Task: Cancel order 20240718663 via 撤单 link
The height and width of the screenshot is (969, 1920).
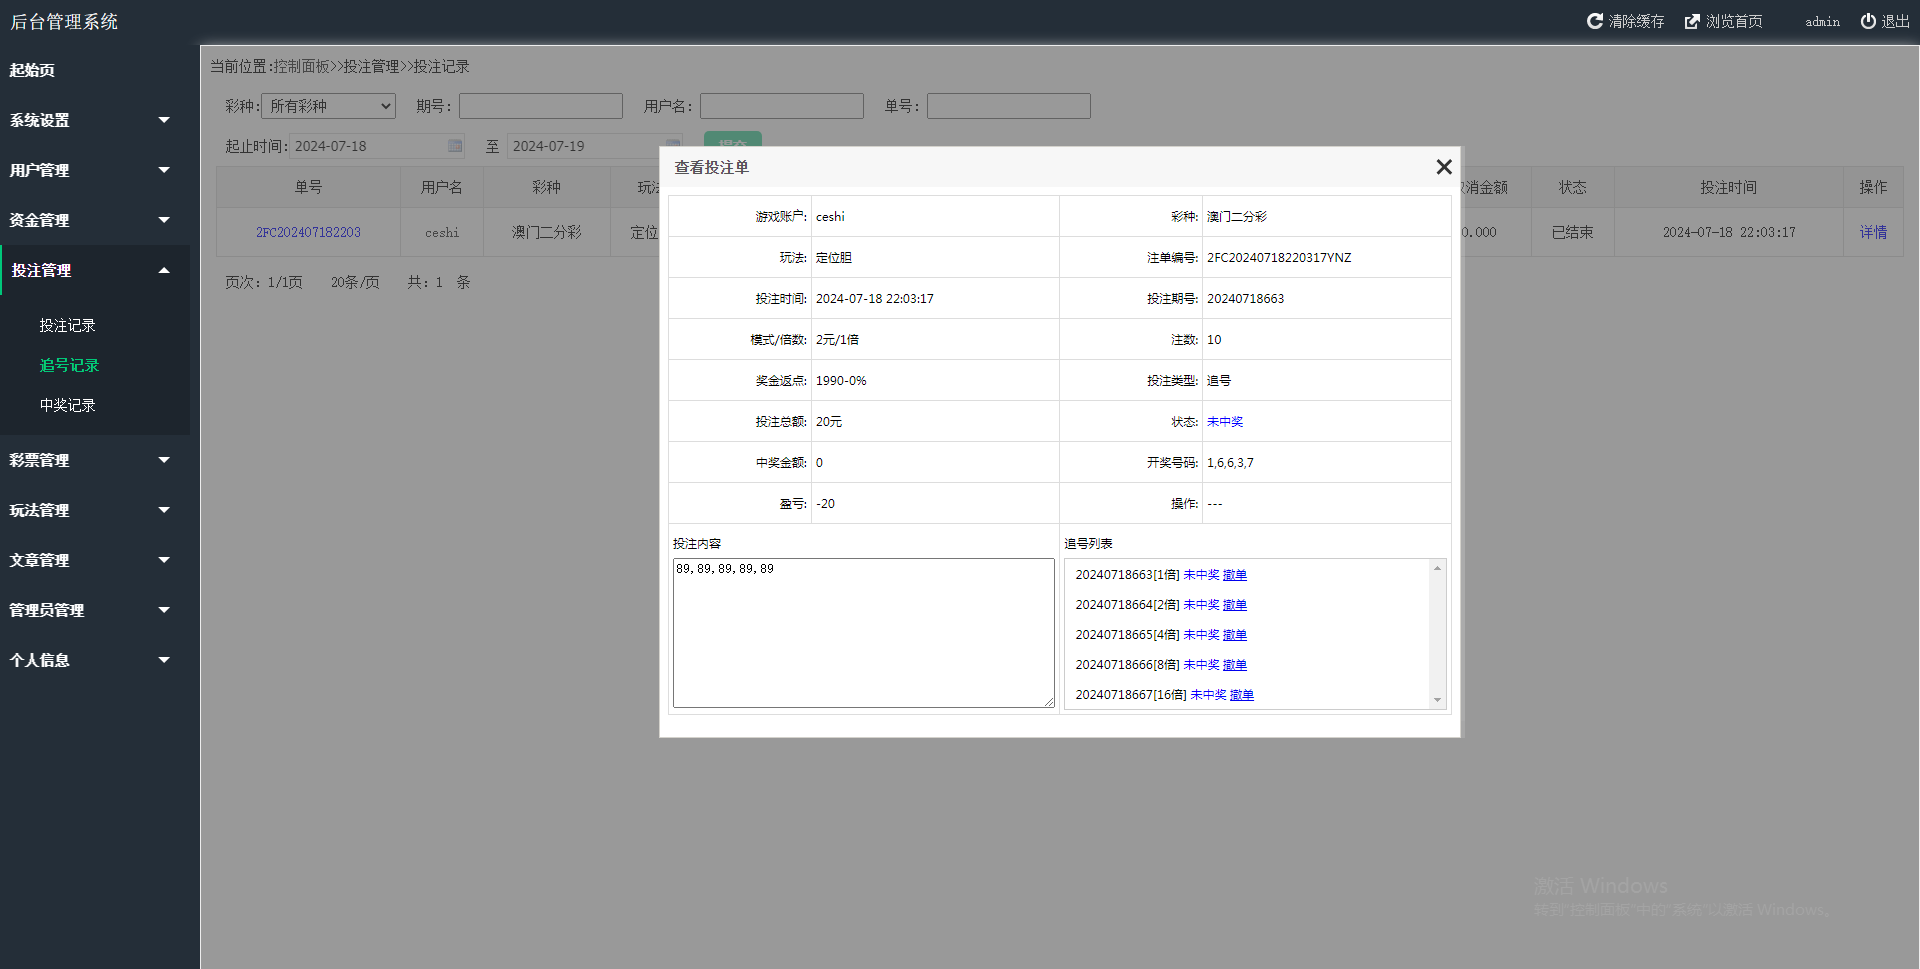Action: pyautogui.click(x=1235, y=575)
